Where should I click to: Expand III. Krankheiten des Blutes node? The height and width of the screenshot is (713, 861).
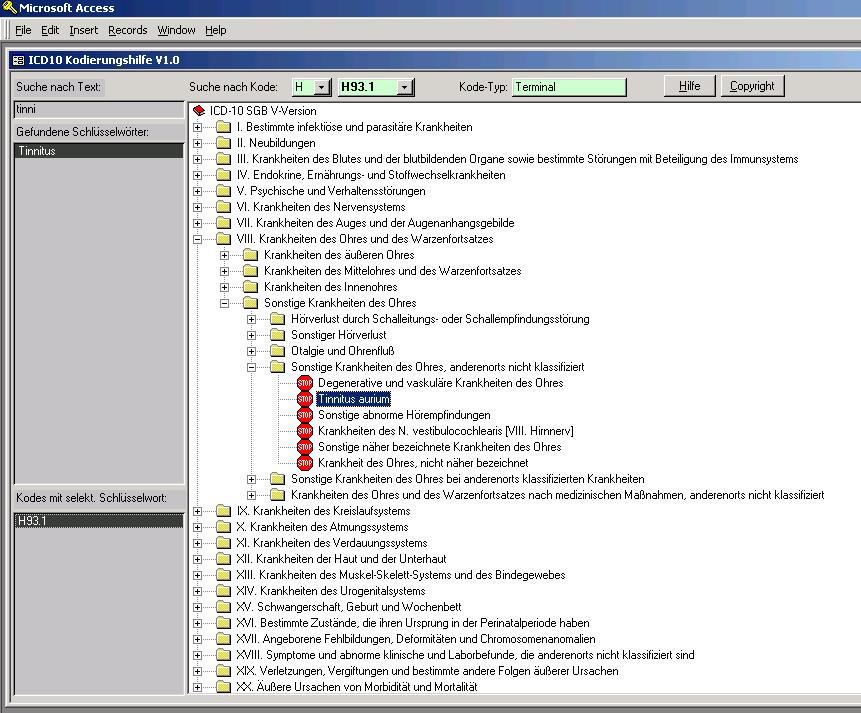click(198, 159)
